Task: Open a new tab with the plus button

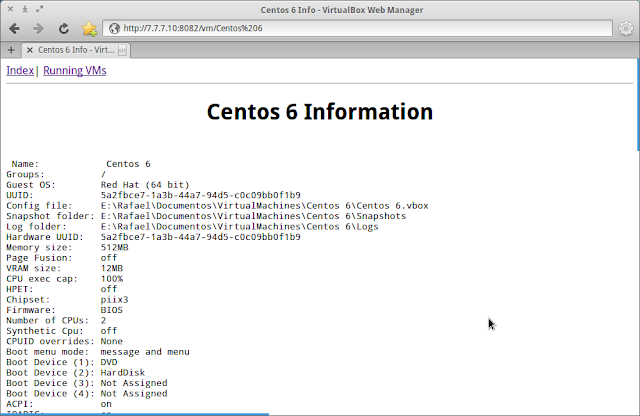Action: pyautogui.click(x=11, y=50)
